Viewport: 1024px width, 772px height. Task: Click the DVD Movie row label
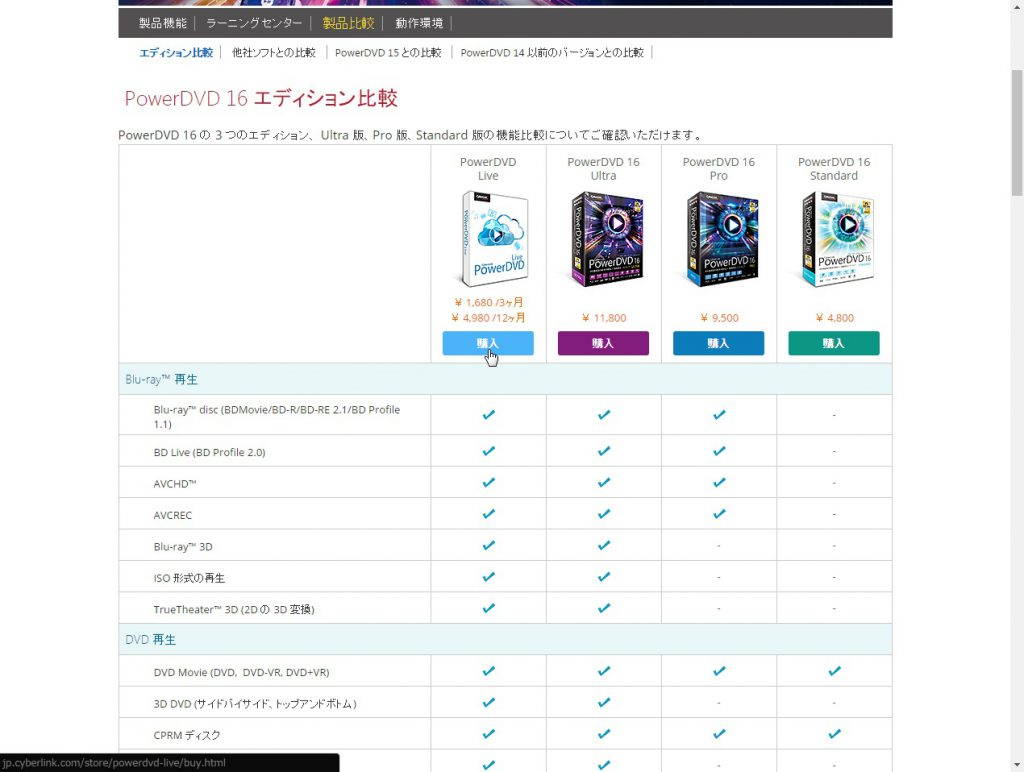coord(241,672)
